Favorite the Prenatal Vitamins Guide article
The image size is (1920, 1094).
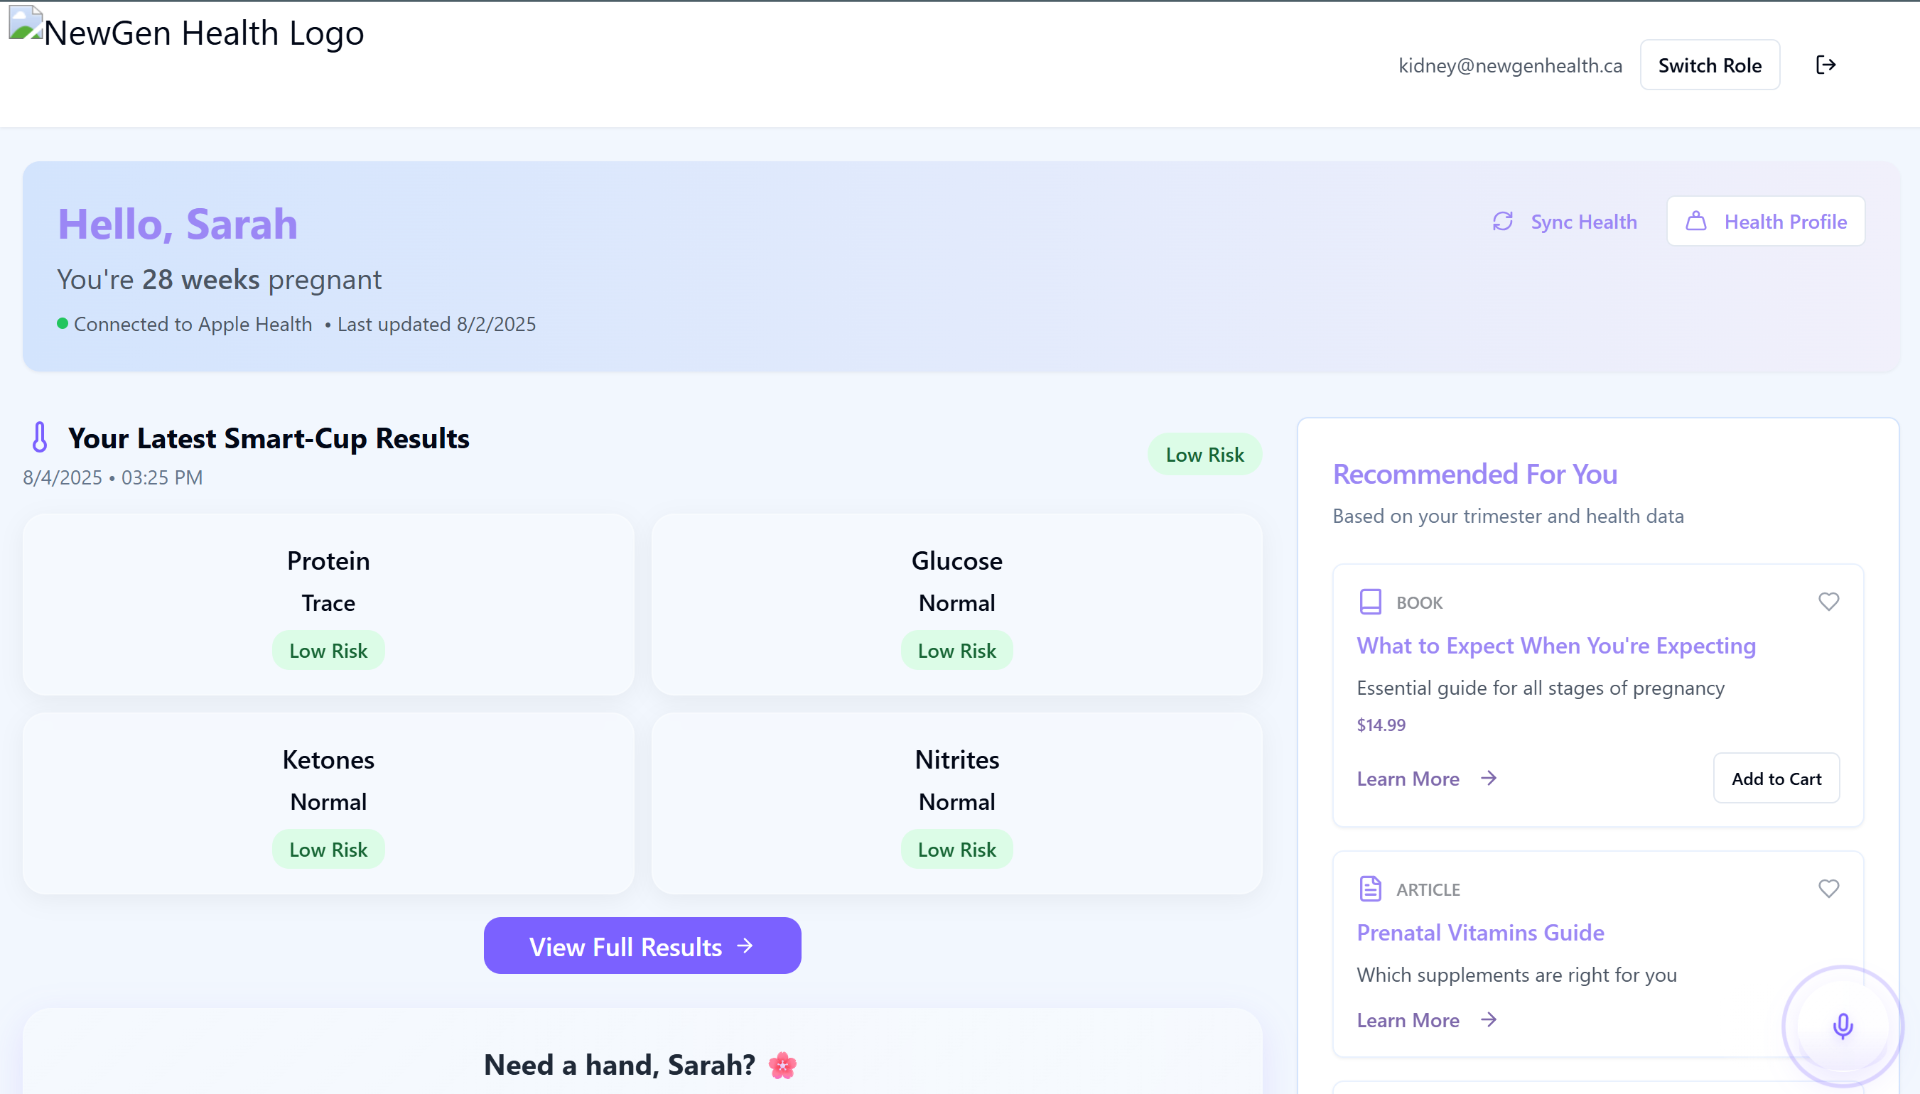point(1828,888)
